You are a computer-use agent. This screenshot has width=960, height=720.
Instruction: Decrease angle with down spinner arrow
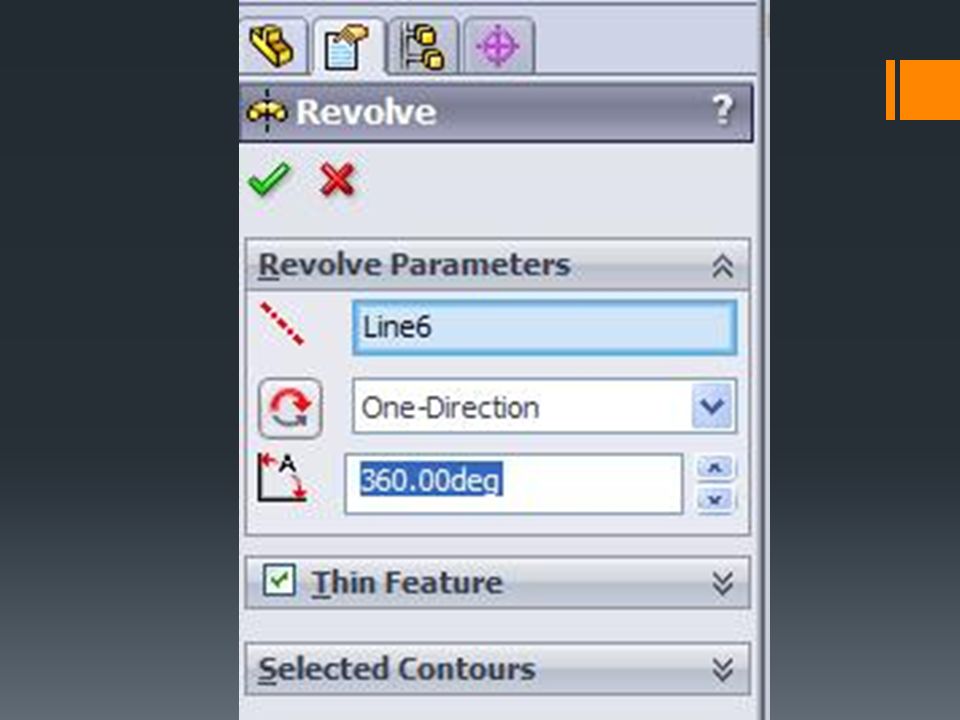(715, 500)
